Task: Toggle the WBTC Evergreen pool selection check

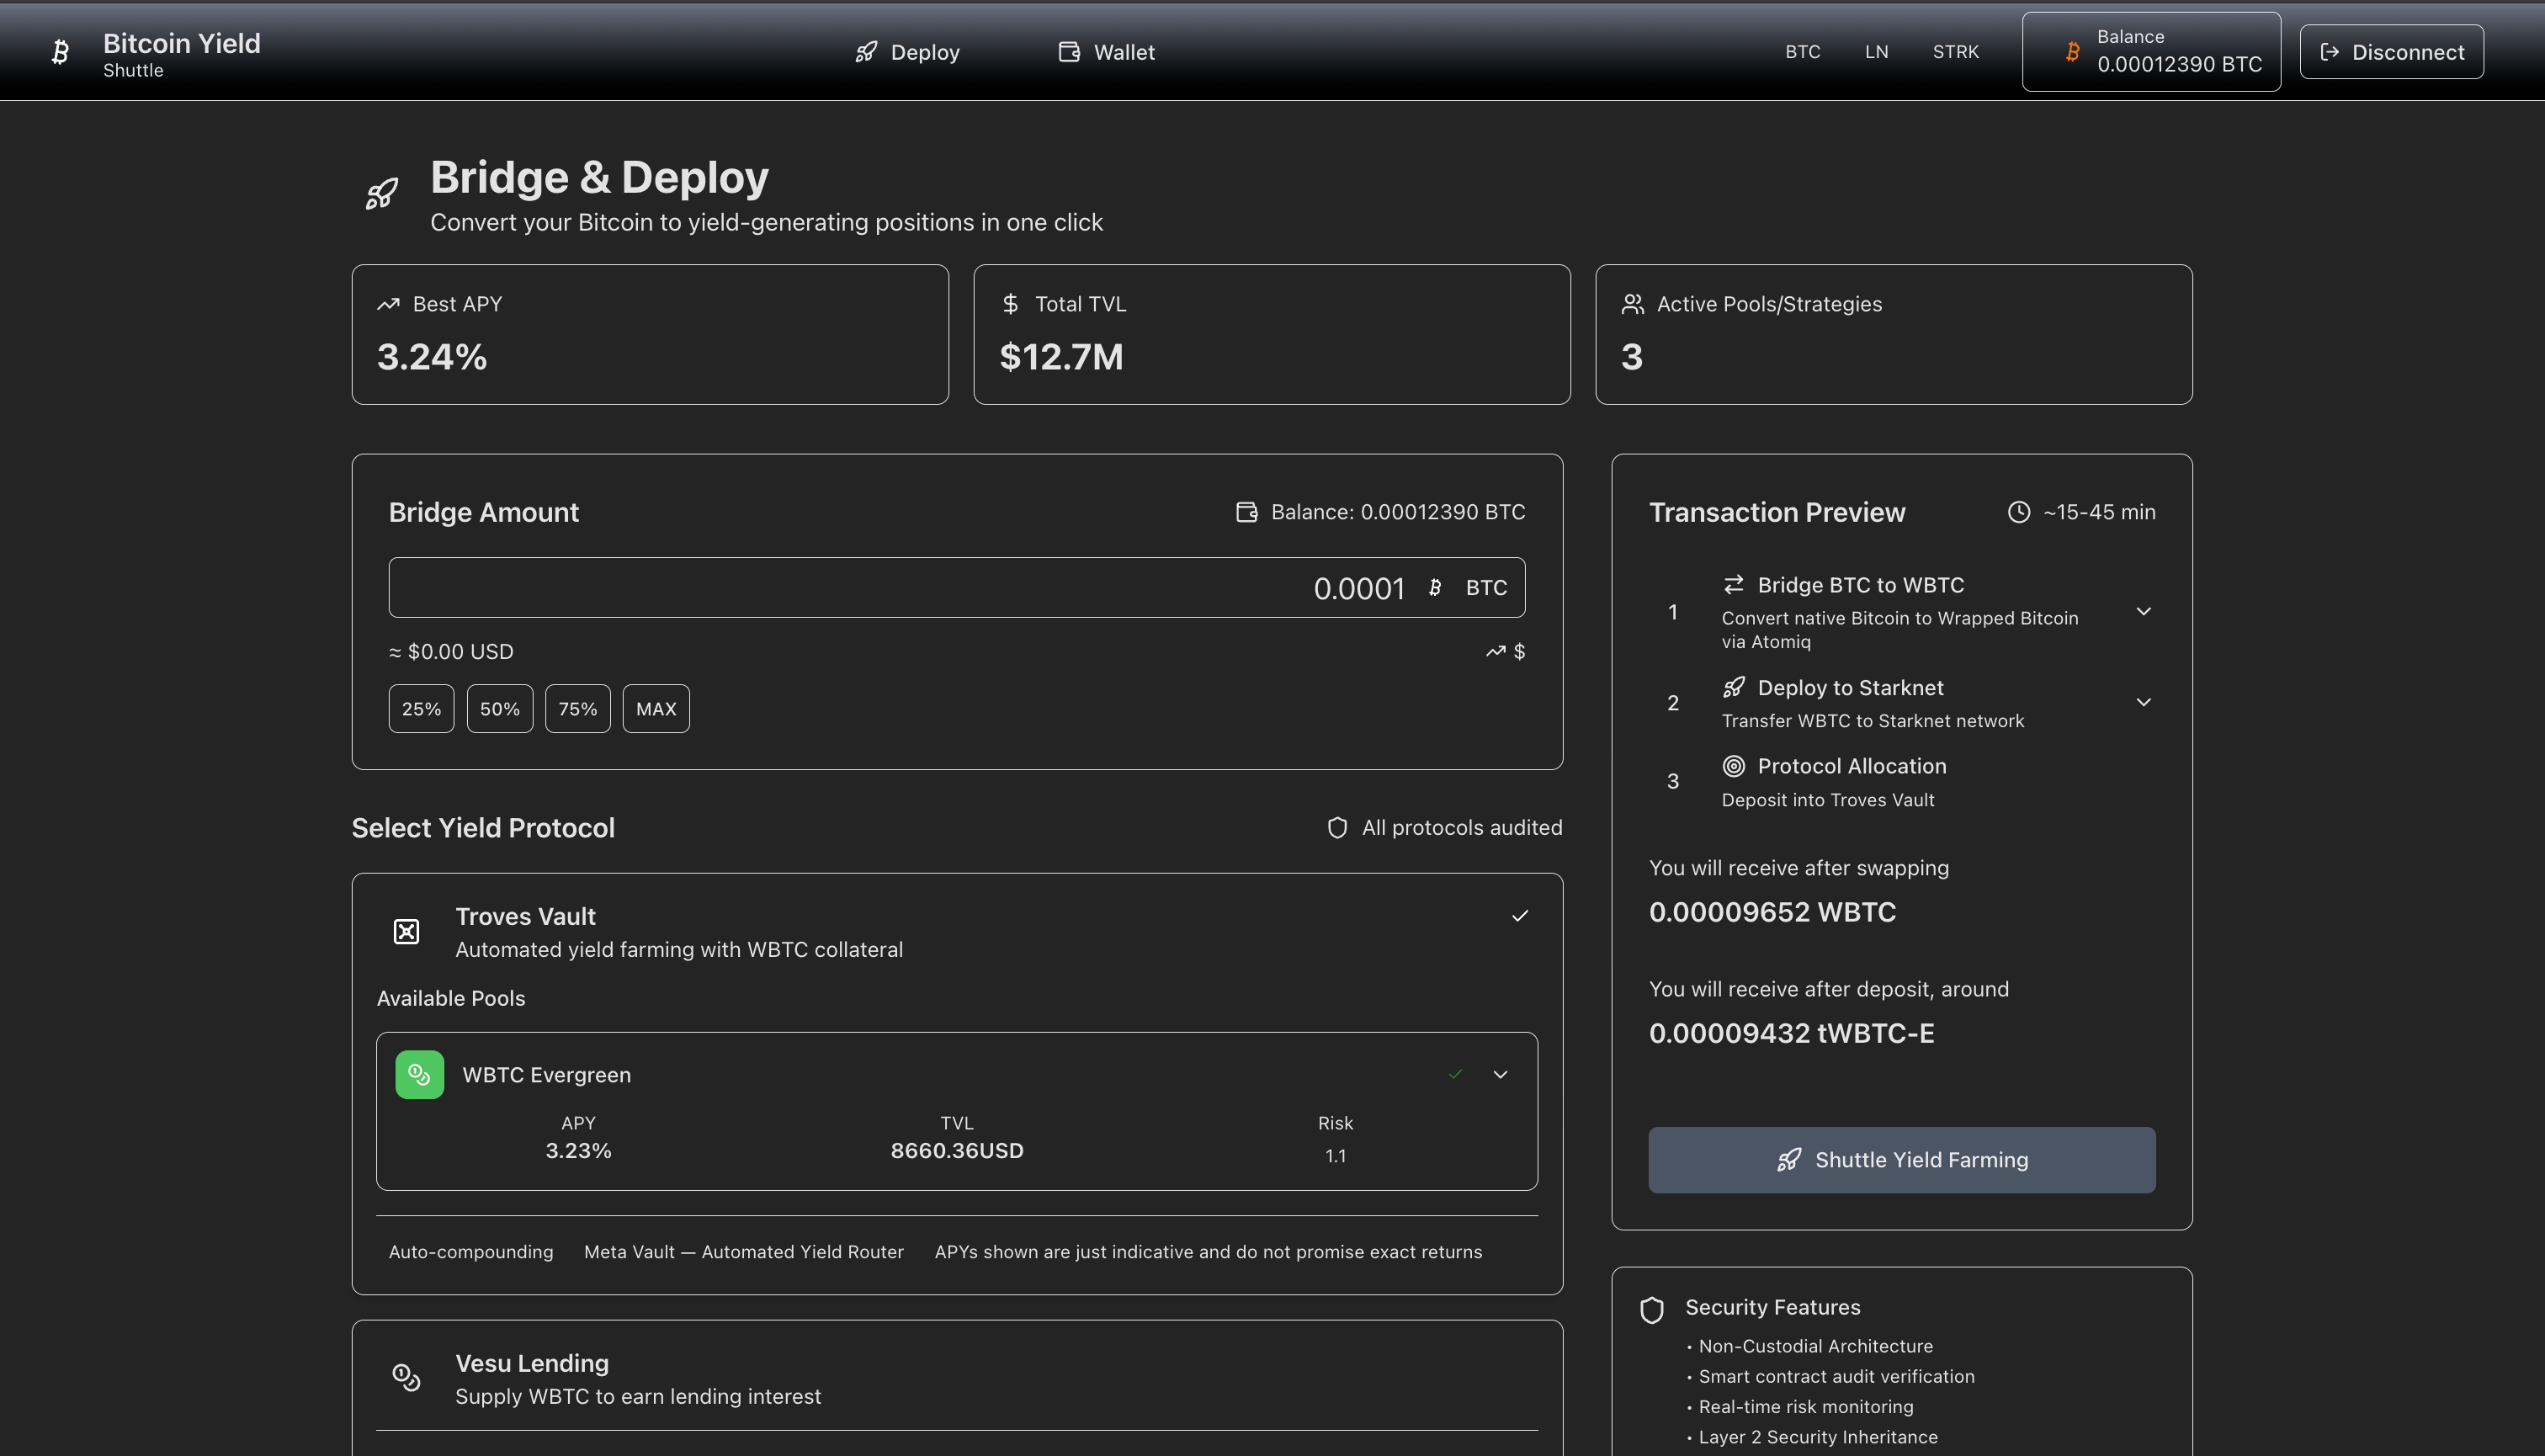Action: click(x=1455, y=1075)
